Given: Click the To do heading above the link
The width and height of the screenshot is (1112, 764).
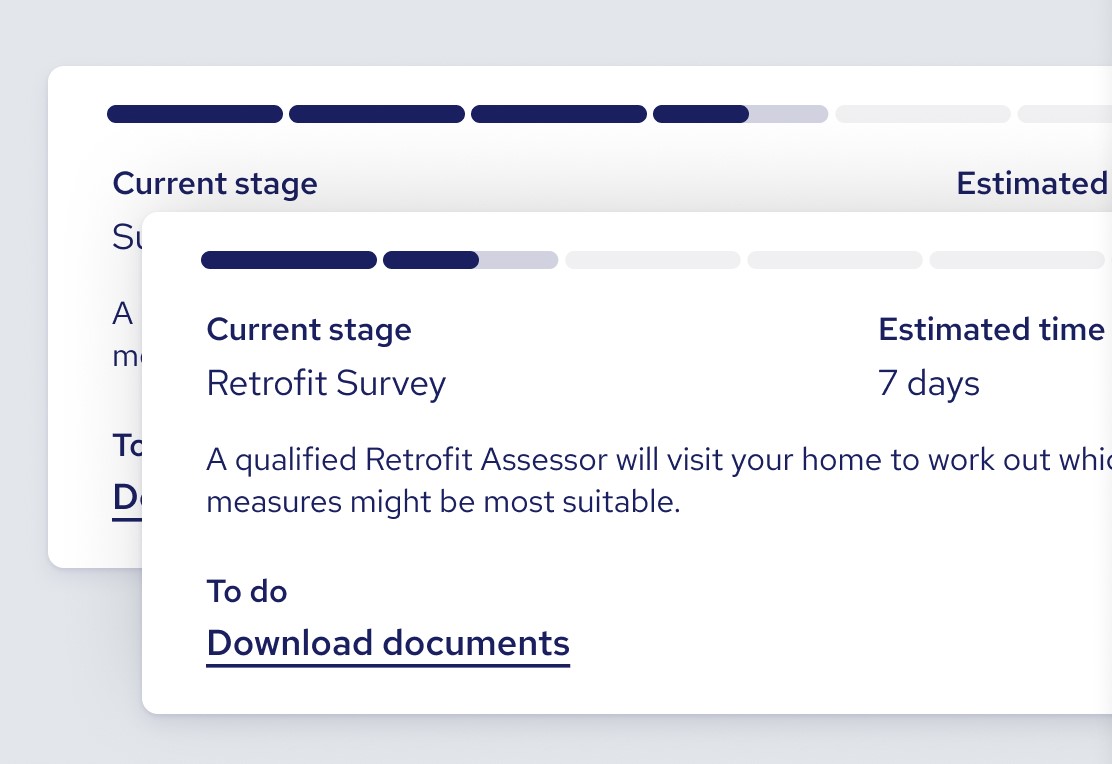Looking at the screenshot, I should 247,591.
